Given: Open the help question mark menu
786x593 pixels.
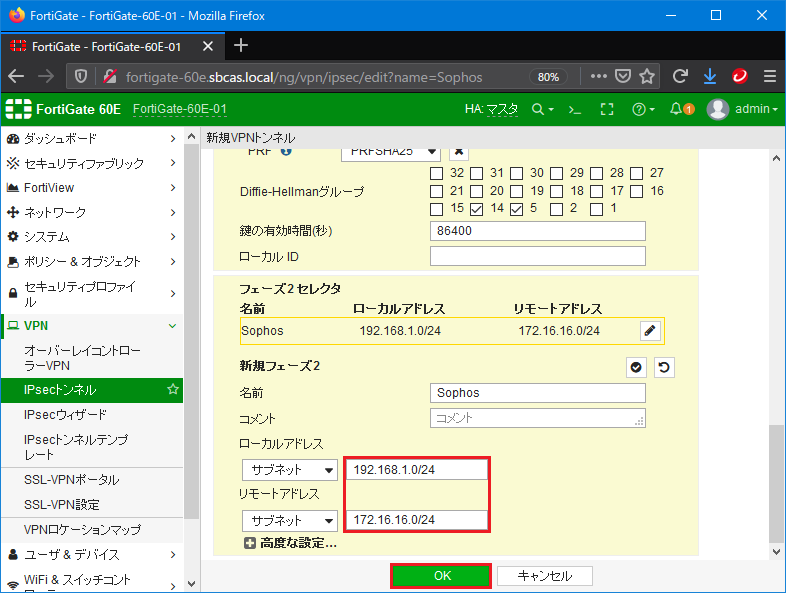Looking at the screenshot, I should point(643,109).
